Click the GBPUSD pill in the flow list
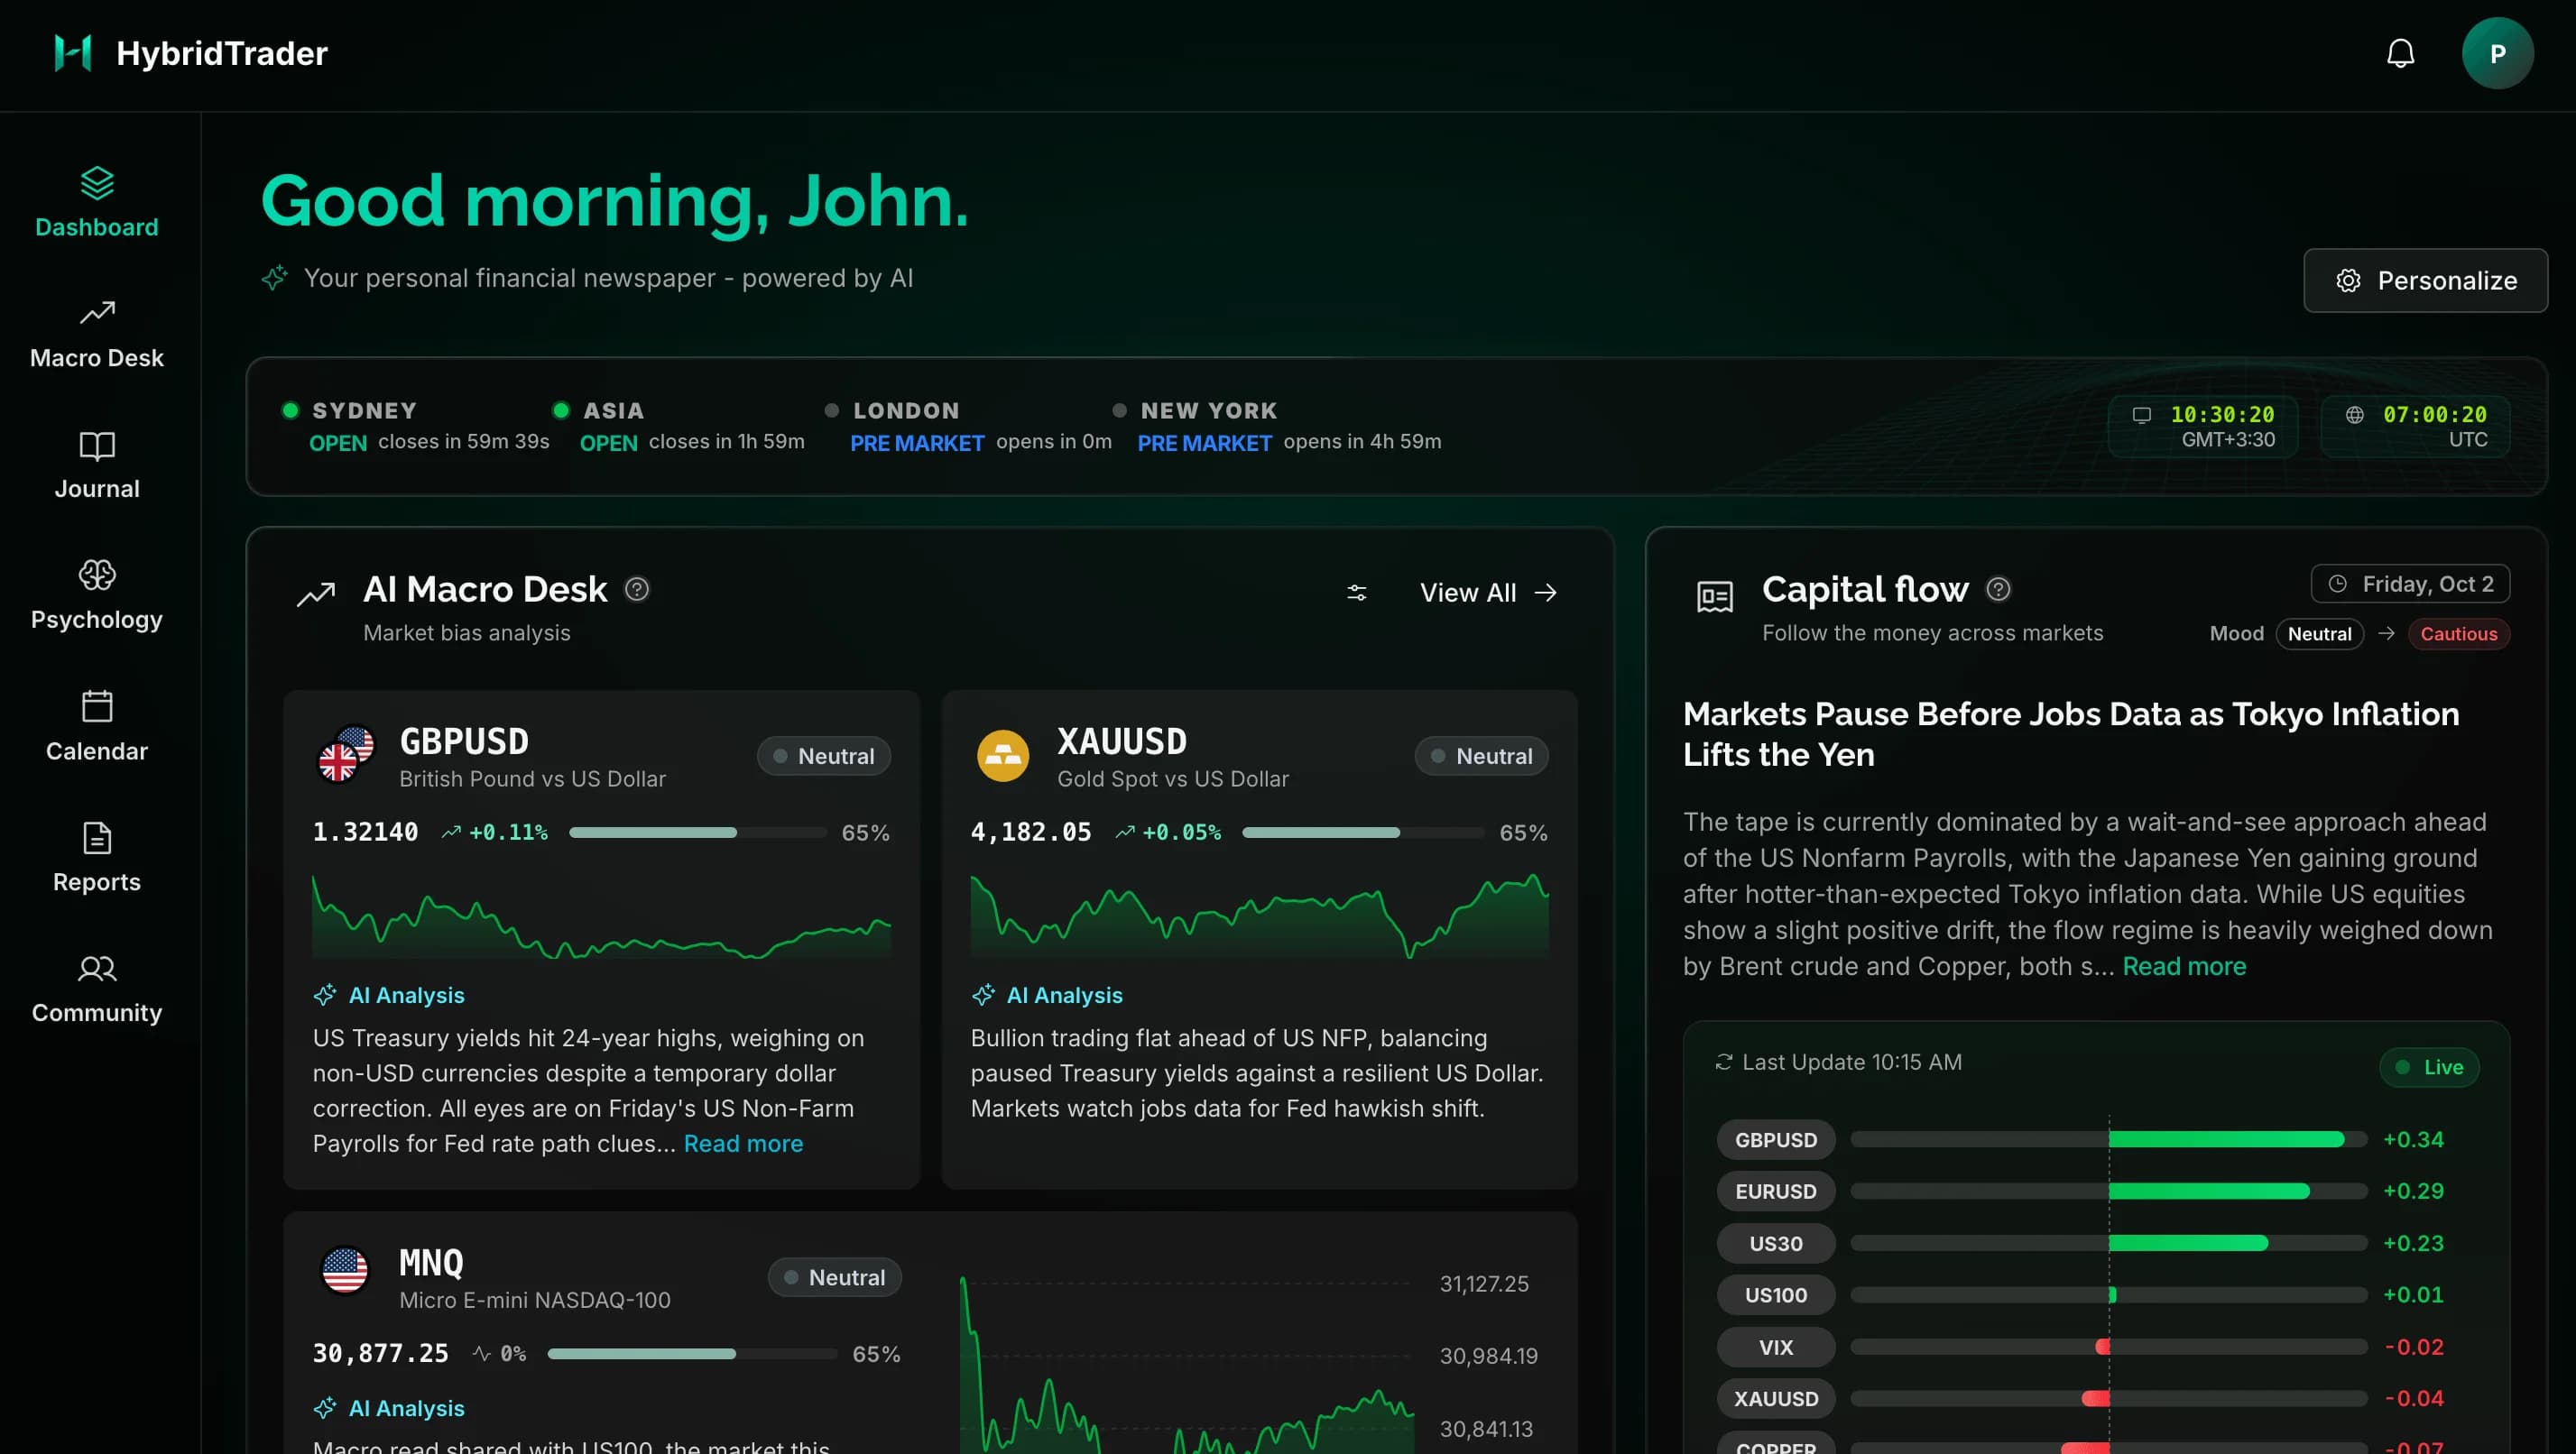Screen dimensions: 2576x1454 coord(1775,1140)
